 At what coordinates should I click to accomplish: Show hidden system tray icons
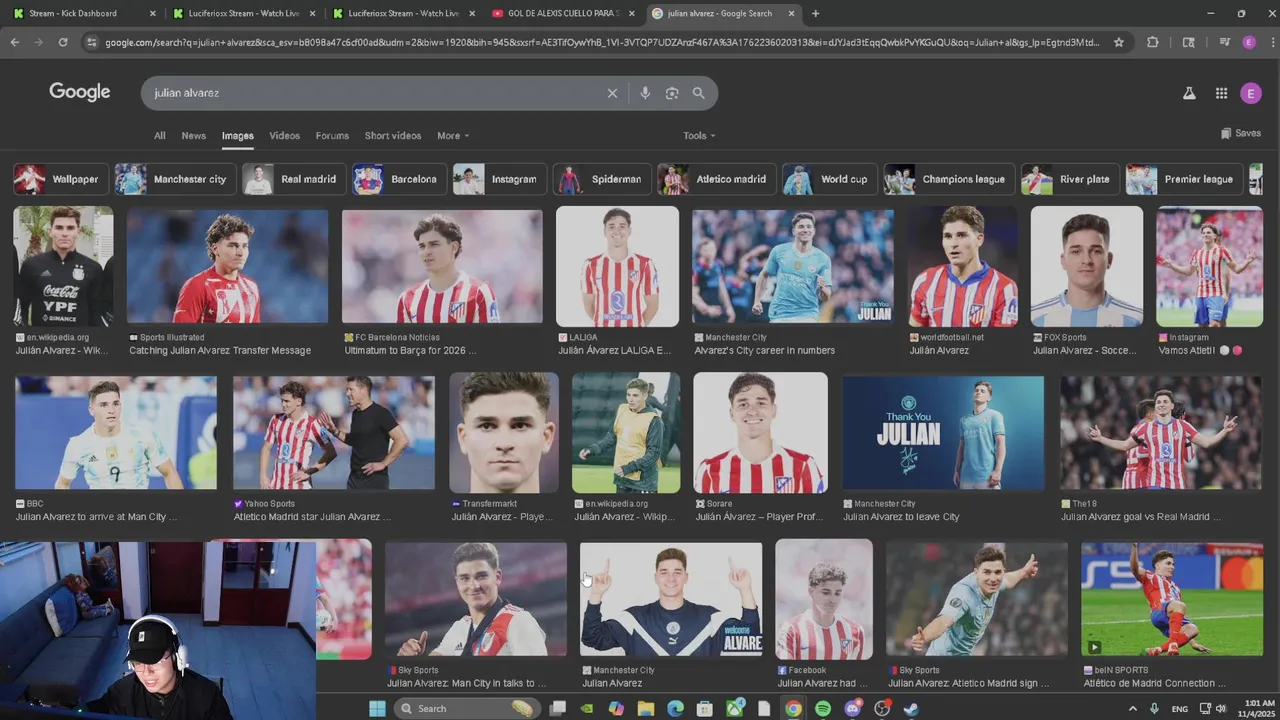tap(1133, 708)
